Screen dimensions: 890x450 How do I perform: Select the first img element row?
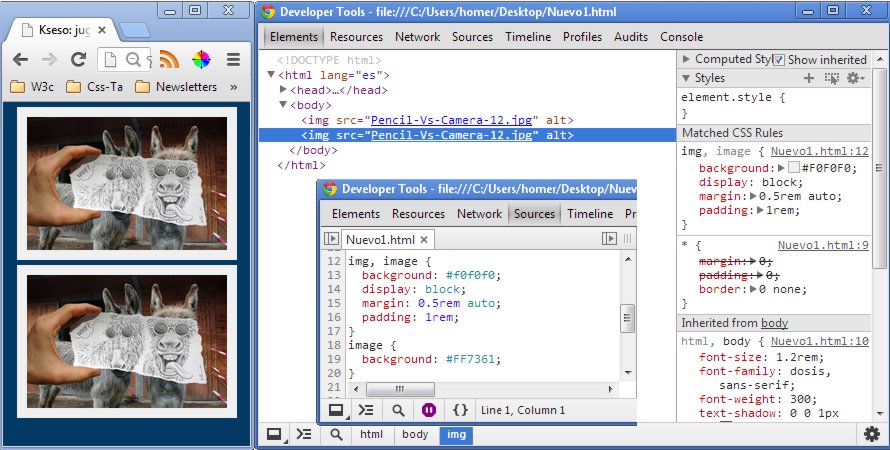[467, 120]
